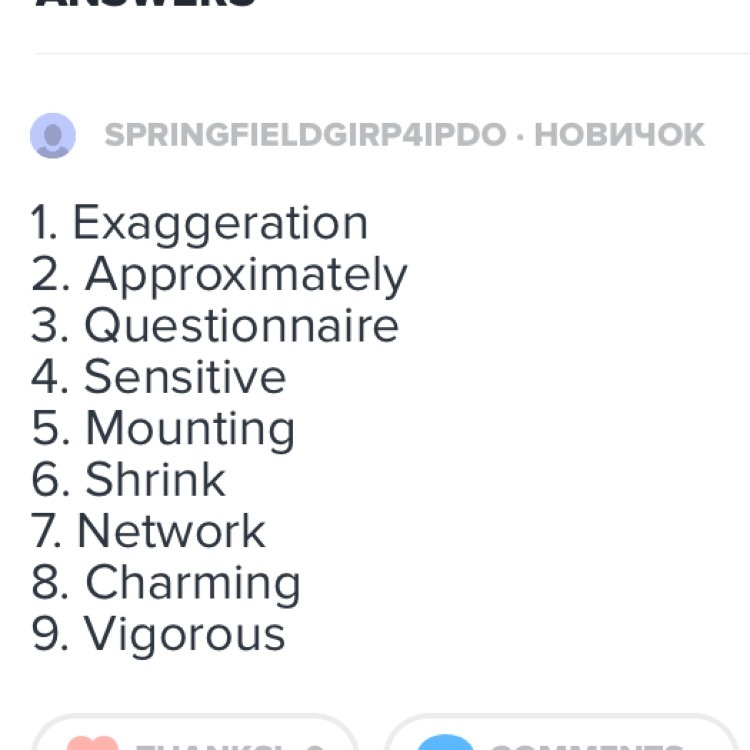Select the word Shrink
750x750 pixels.
point(155,480)
